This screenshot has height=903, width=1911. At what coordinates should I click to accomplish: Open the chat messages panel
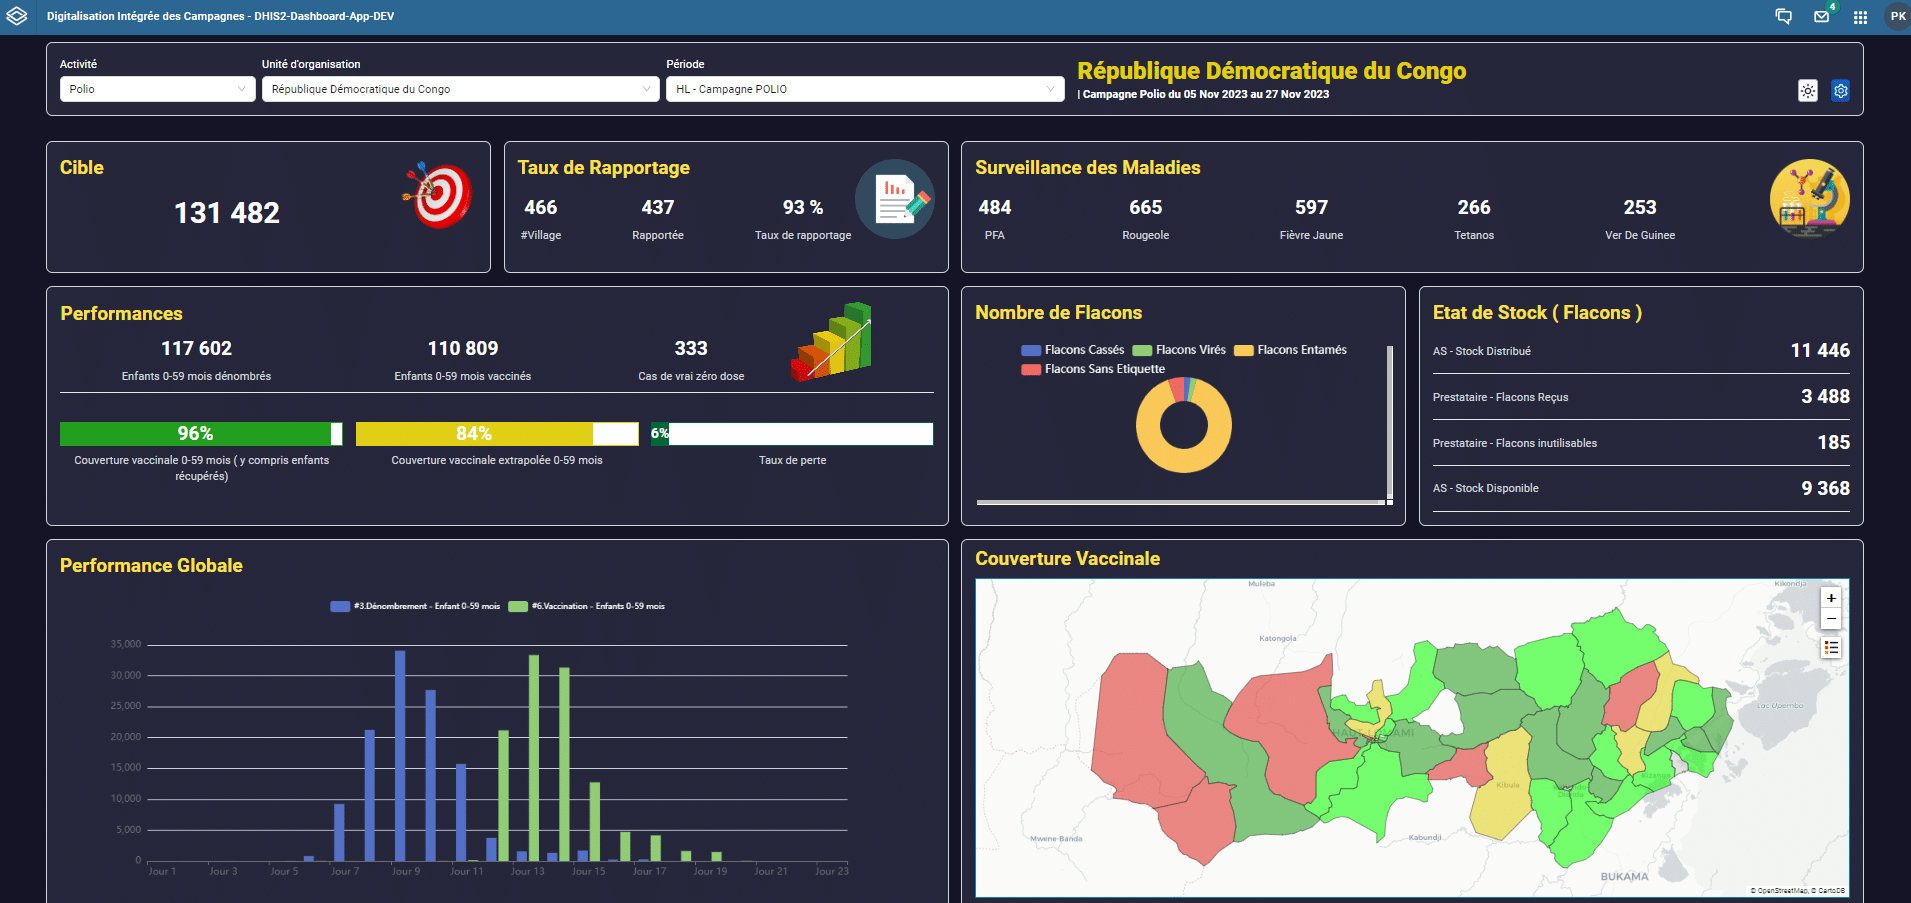1784,17
